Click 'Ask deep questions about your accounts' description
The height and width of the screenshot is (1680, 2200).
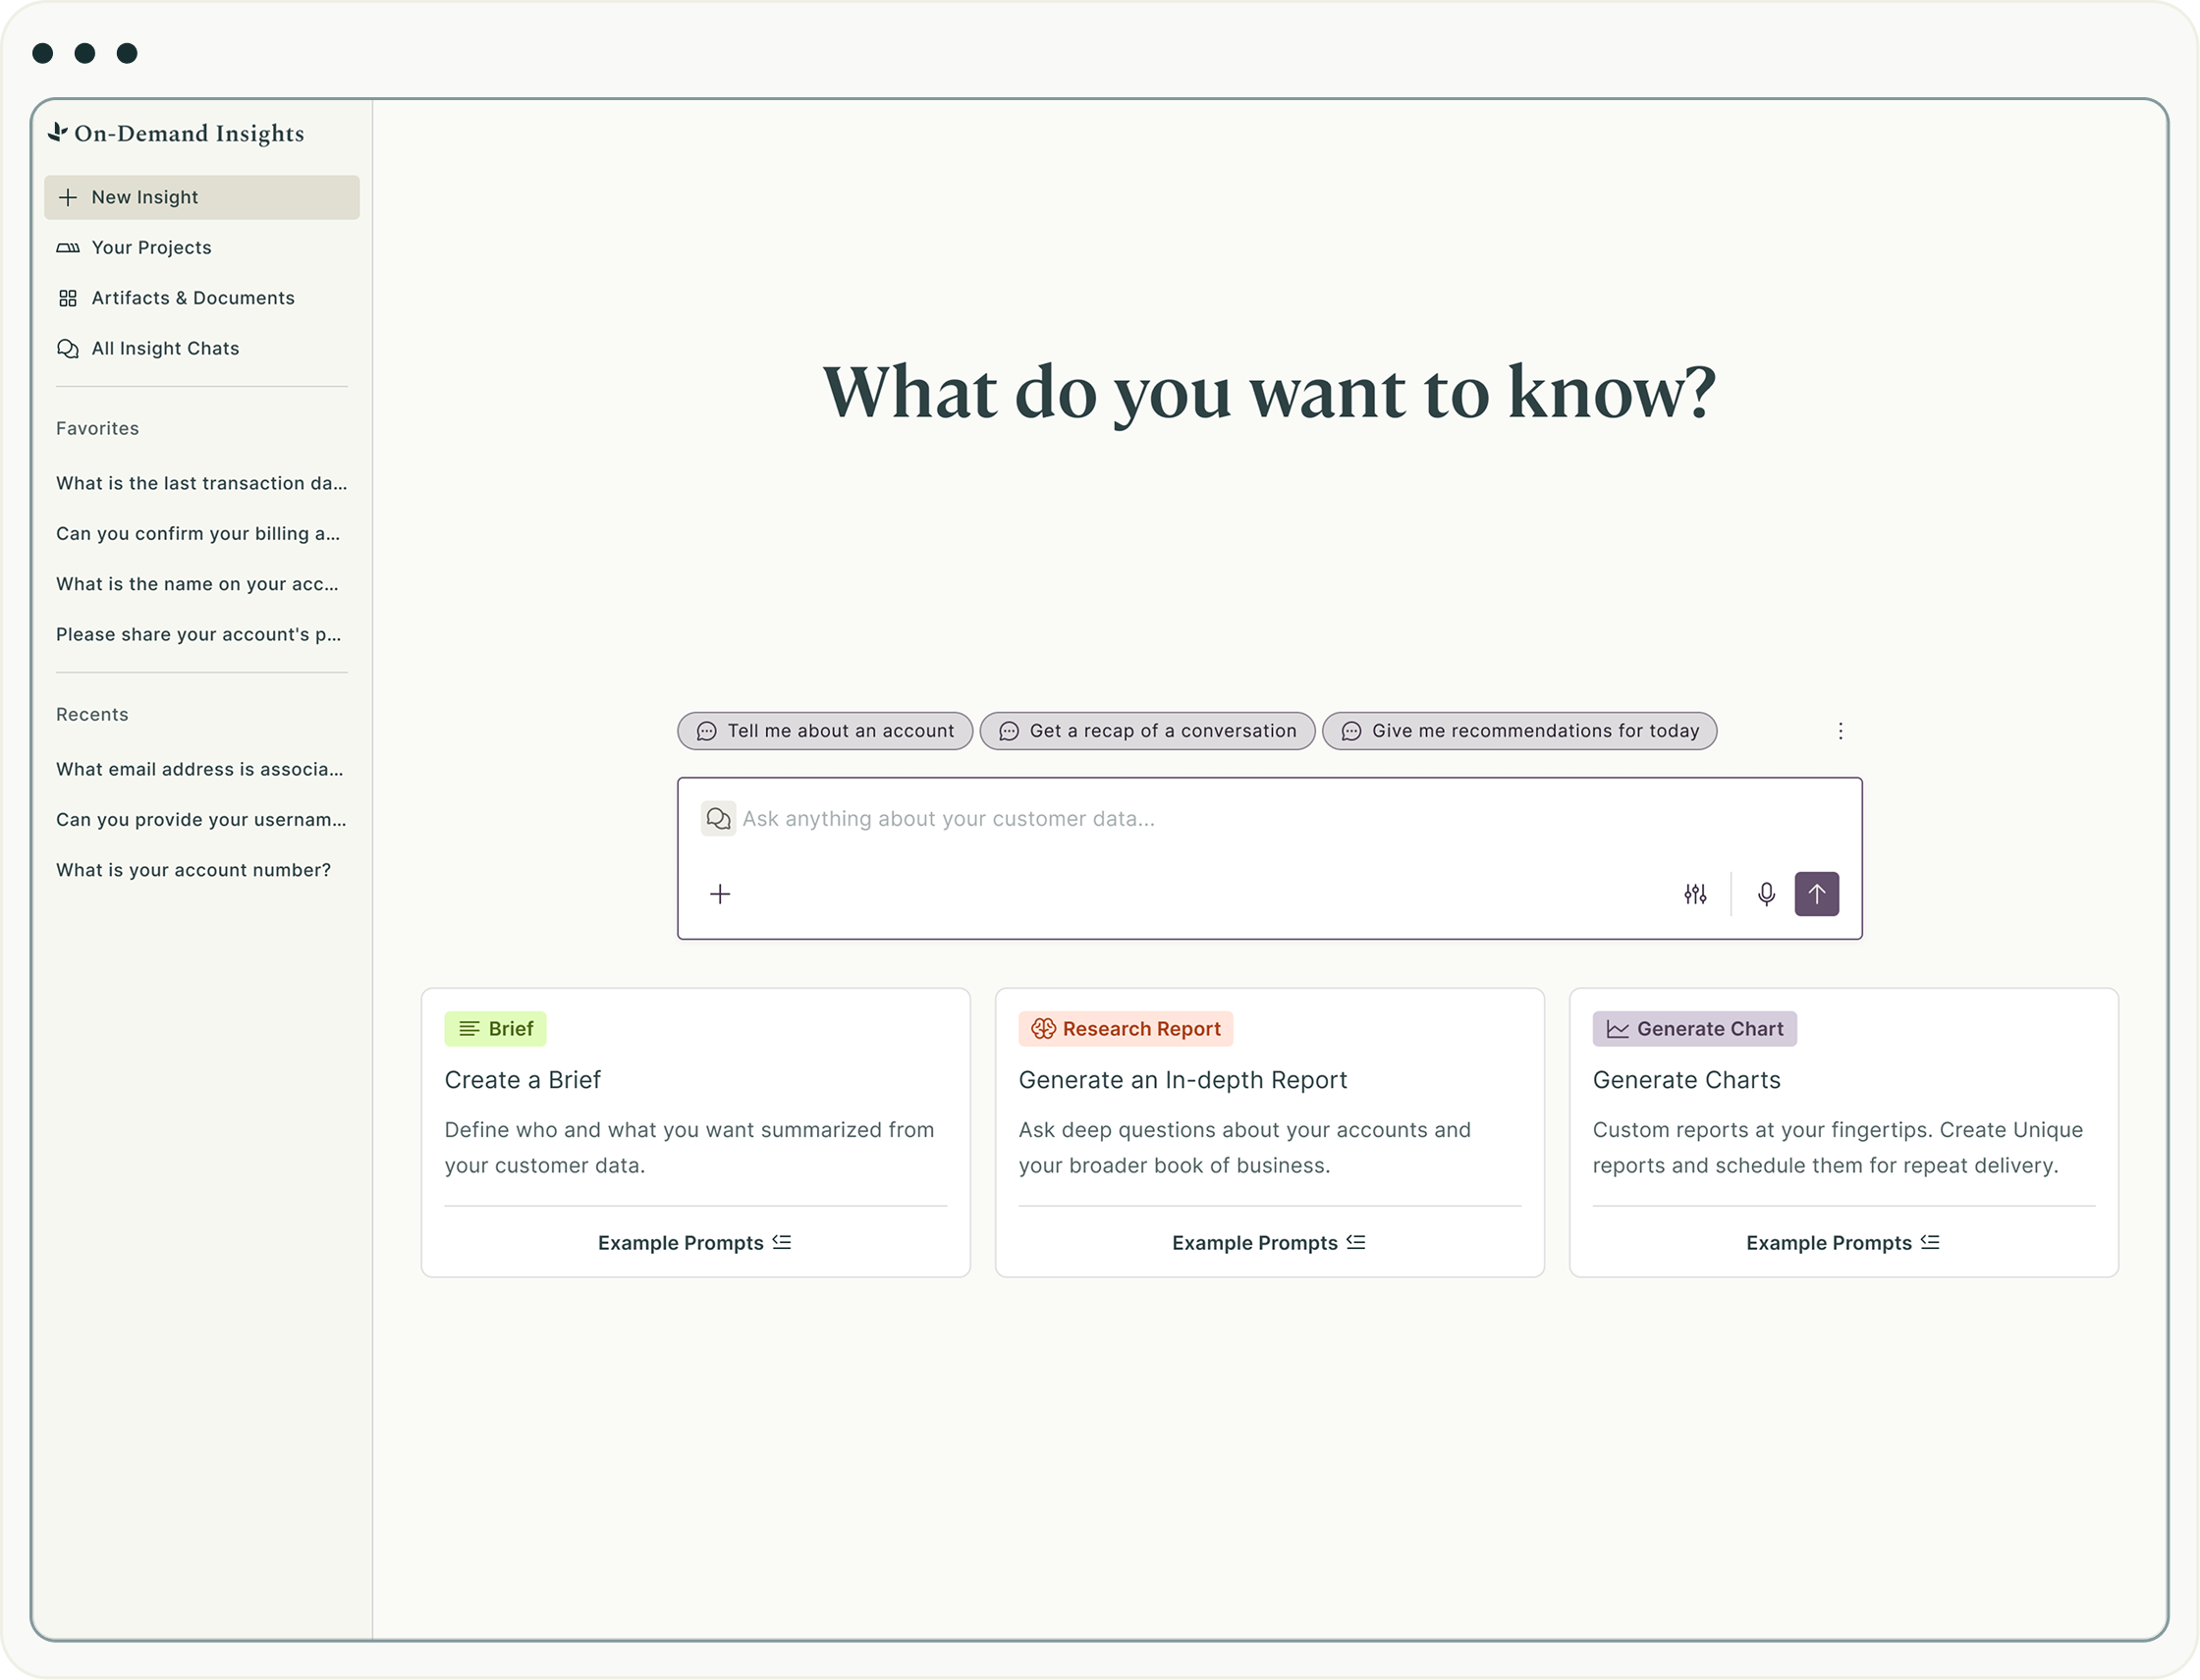tap(1245, 1148)
